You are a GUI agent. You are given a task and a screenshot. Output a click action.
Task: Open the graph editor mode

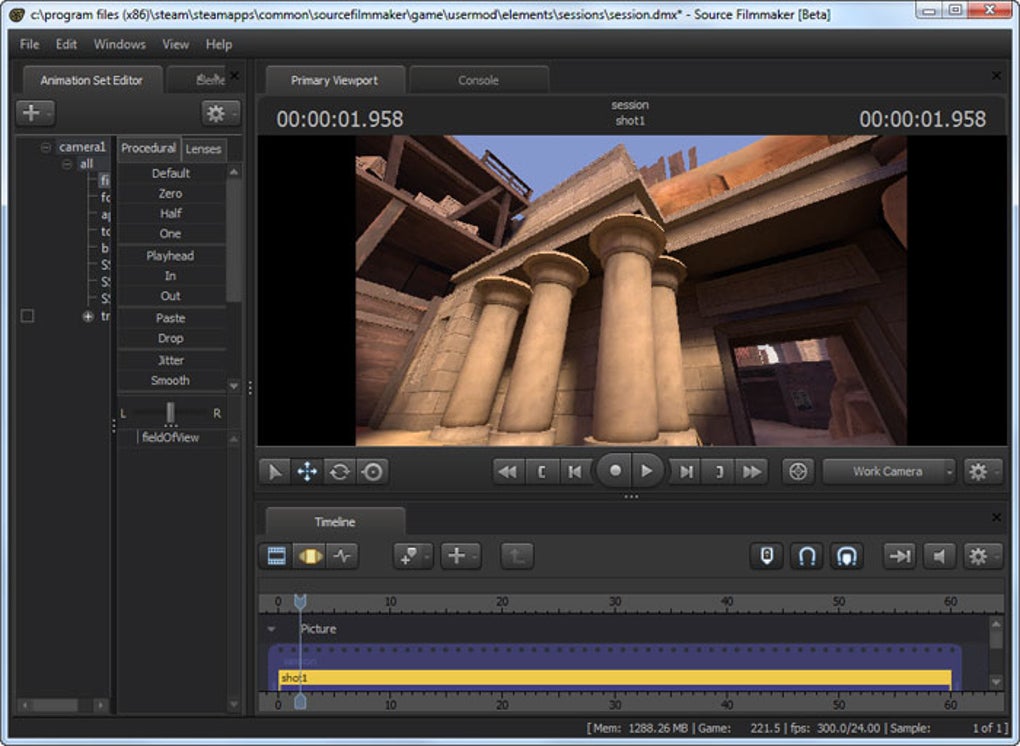[x=342, y=556]
